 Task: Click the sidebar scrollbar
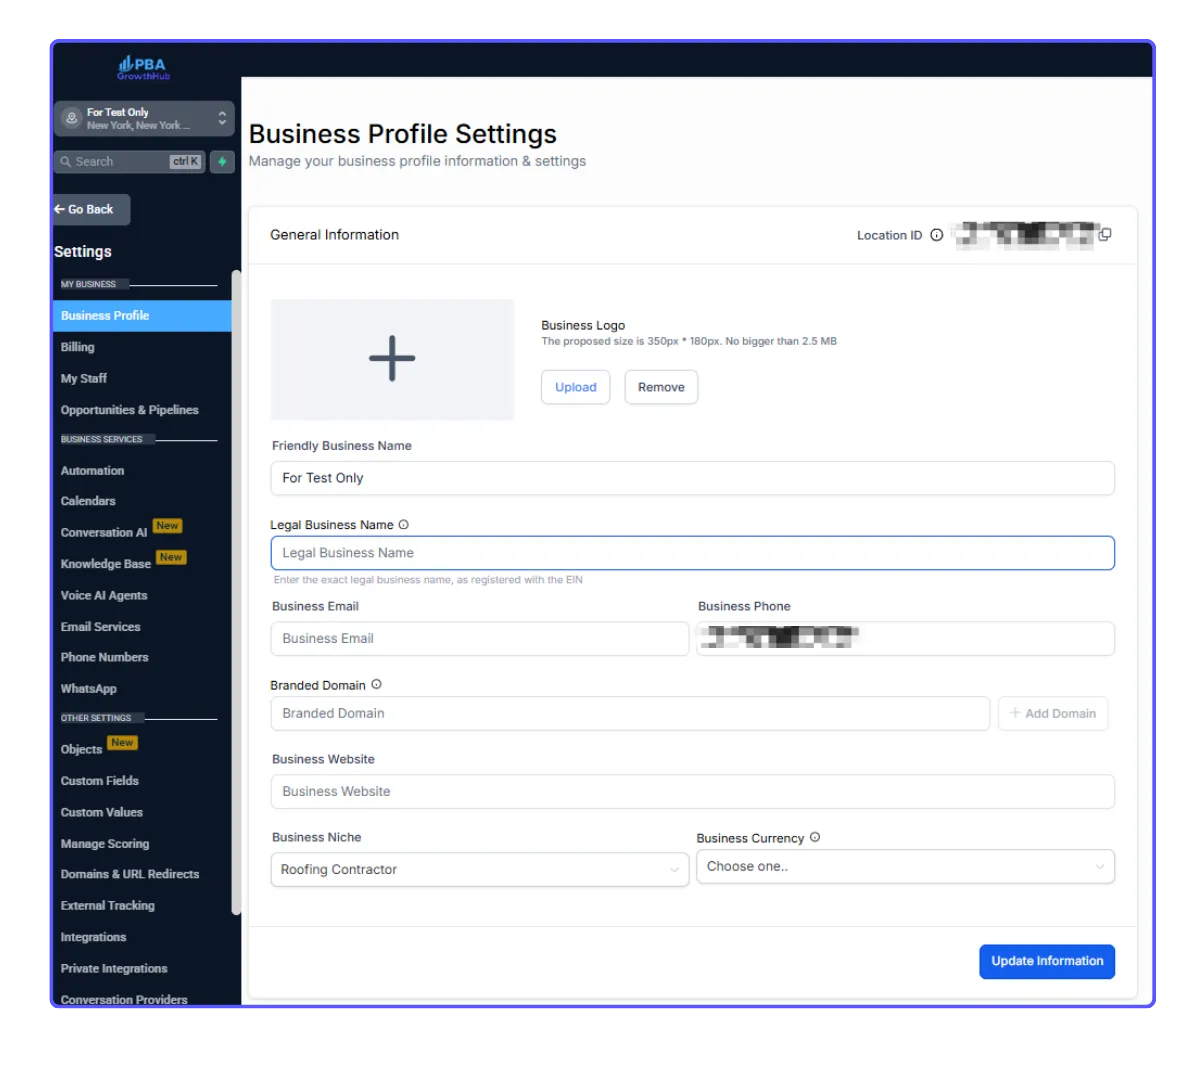[236, 592]
